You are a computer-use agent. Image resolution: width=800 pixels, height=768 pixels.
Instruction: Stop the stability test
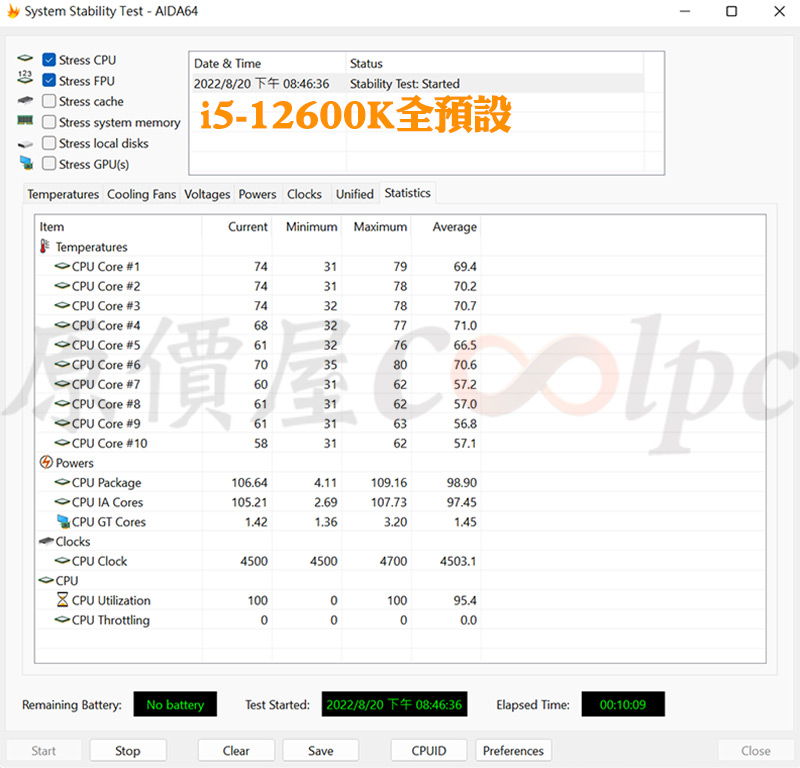(128, 750)
